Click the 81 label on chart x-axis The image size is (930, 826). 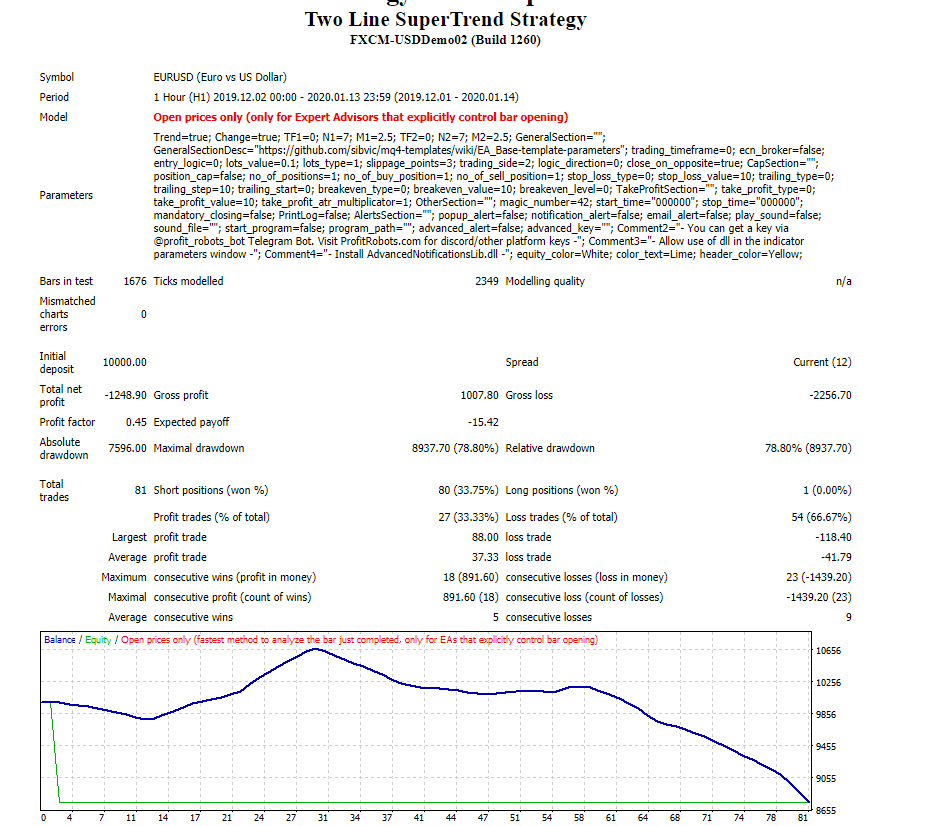tap(802, 818)
